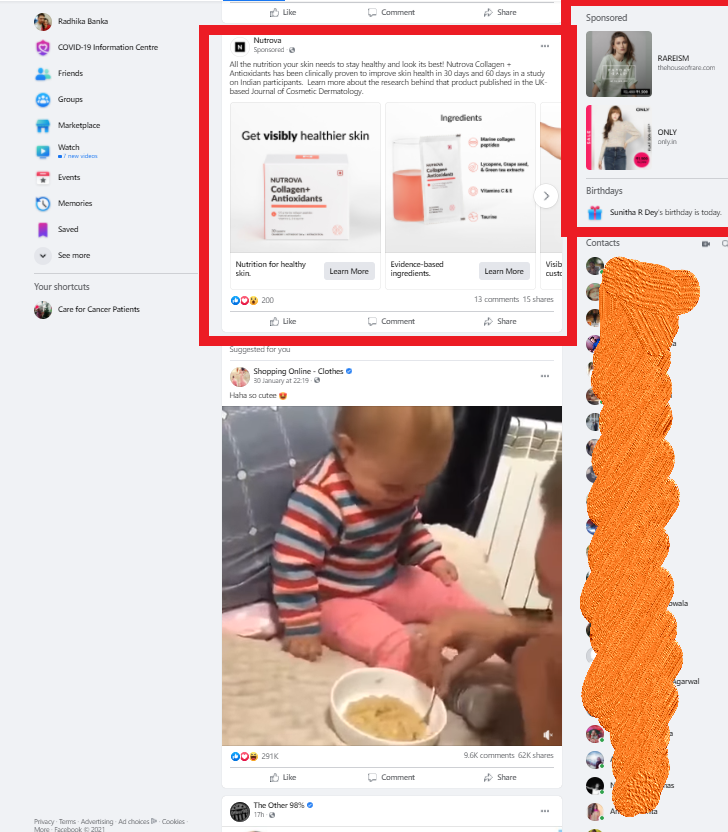Screen dimensions: 728x832
Task: Open the RAREISM sponsored ad thumbnail
Action: 619,64
